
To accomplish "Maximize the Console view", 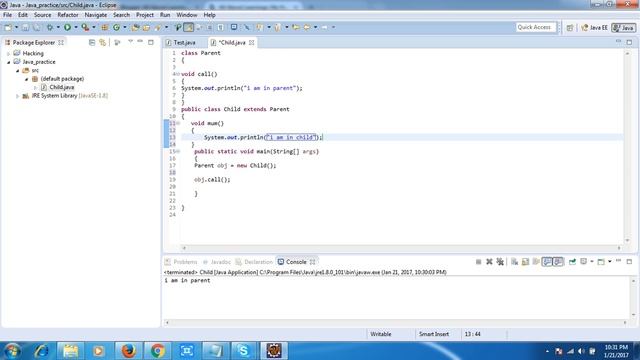I will 629,262.
